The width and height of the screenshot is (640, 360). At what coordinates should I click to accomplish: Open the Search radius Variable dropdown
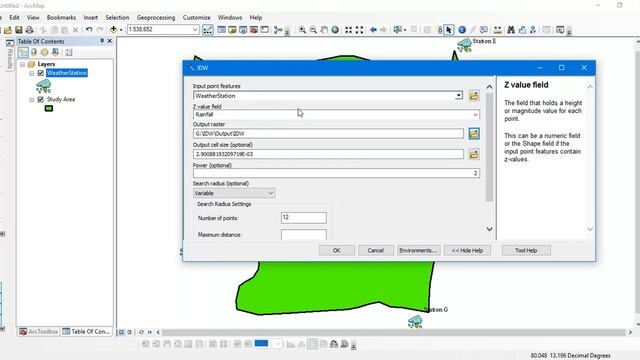[x=271, y=193]
